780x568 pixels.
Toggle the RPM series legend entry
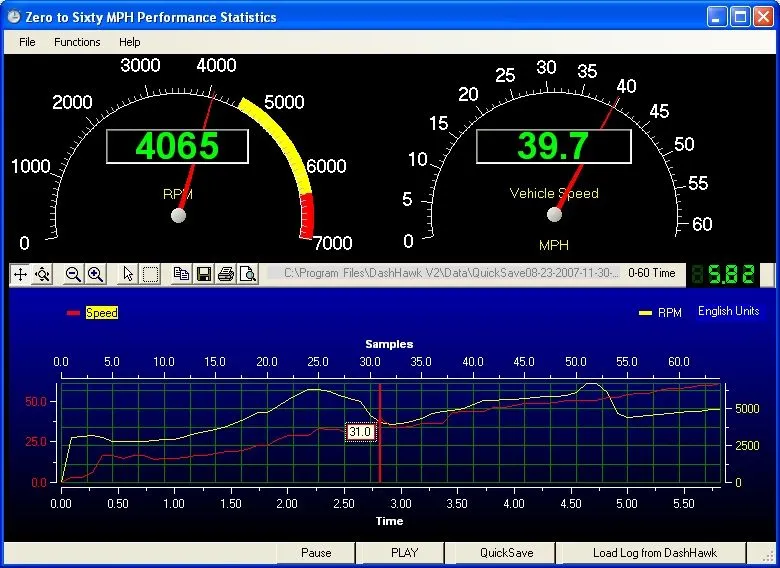[669, 313]
